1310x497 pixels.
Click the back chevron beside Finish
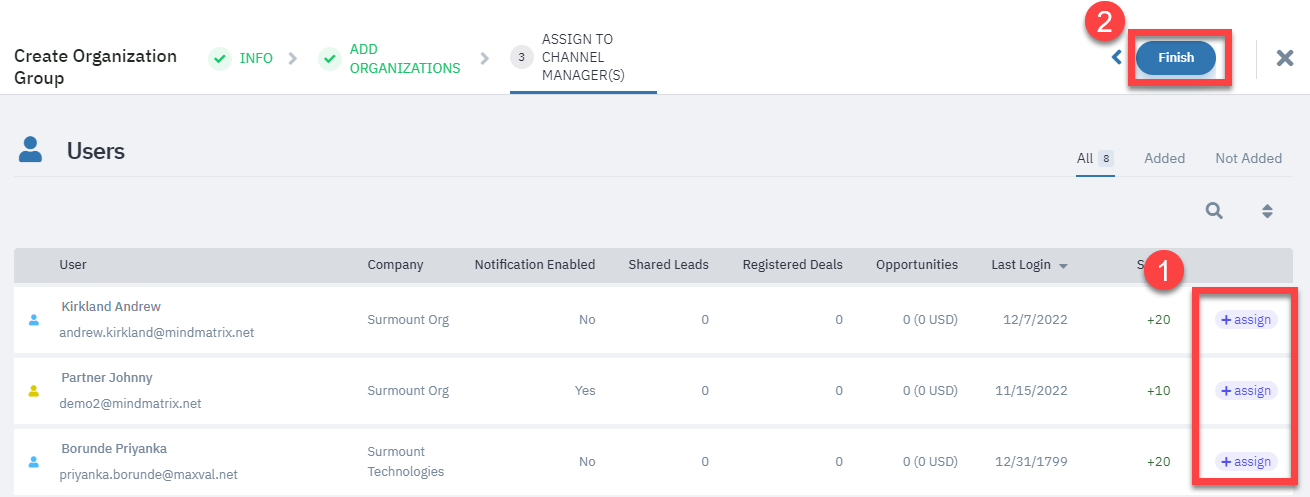(1116, 58)
